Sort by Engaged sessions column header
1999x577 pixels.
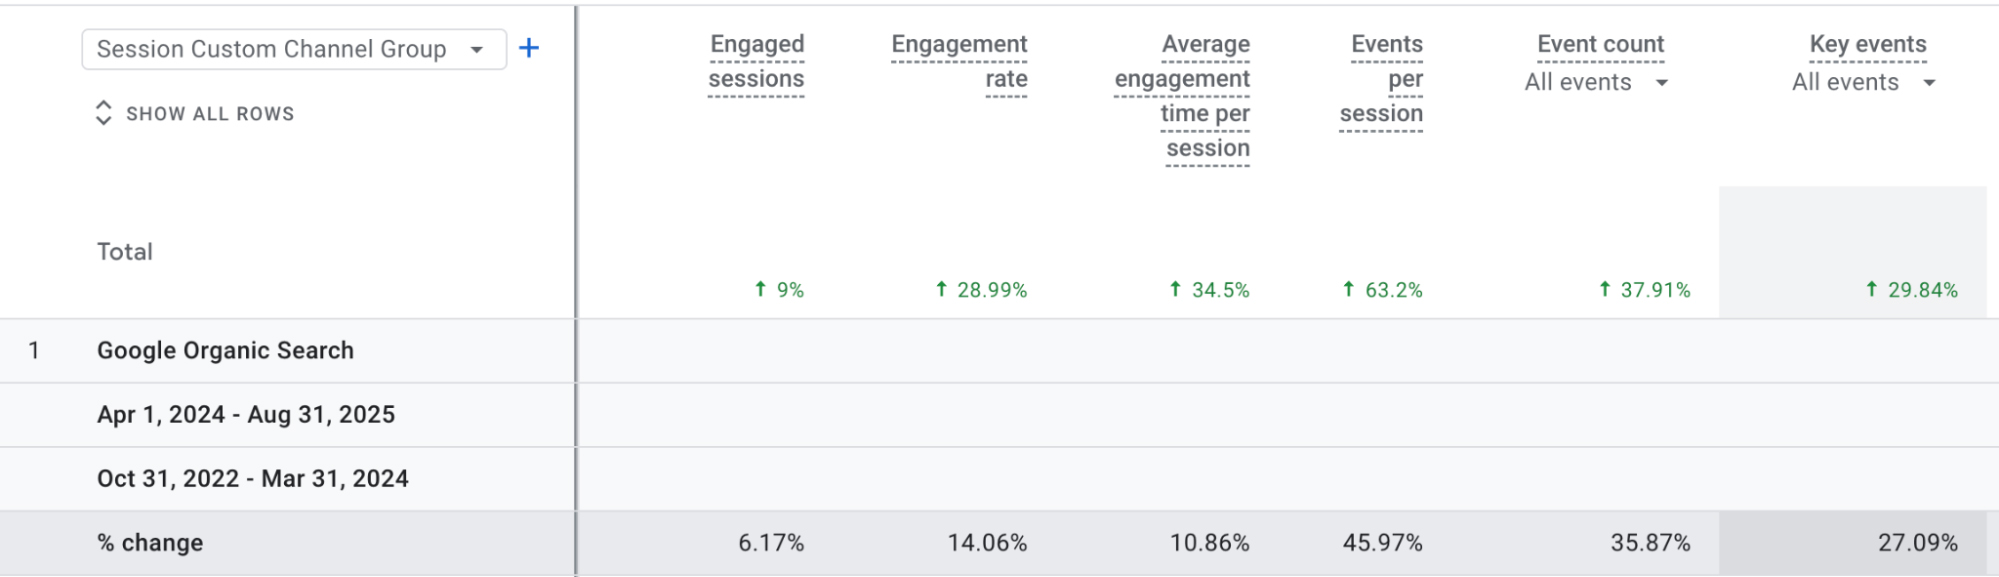coord(756,61)
